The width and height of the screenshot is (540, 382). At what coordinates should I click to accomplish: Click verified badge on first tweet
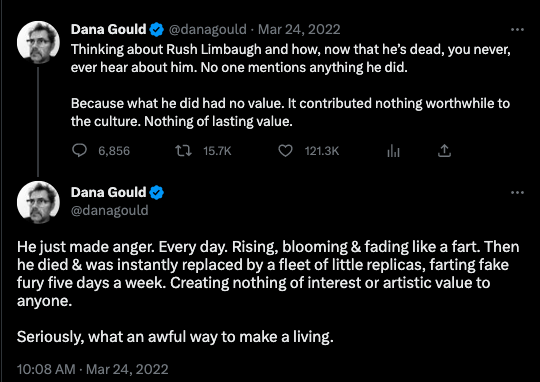pyautogui.click(x=157, y=30)
